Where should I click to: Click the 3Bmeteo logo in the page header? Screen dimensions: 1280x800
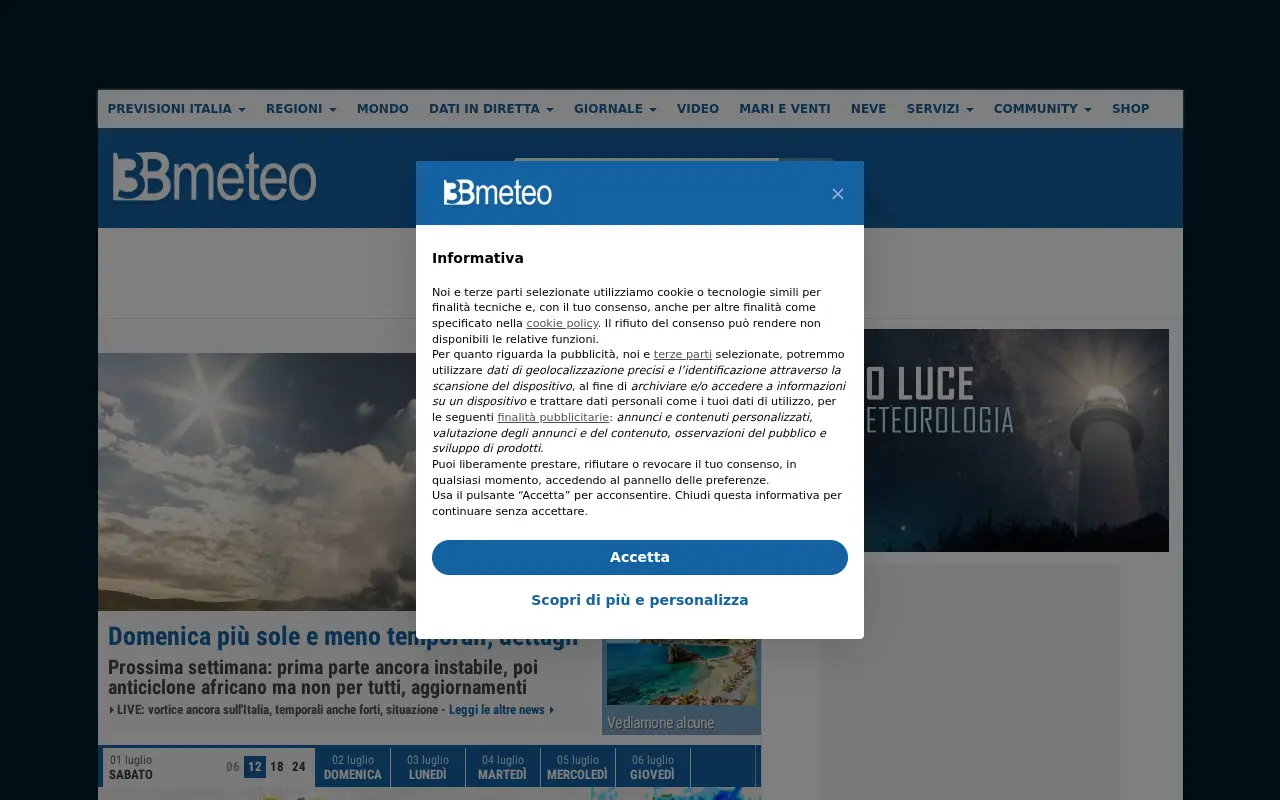click(214, 177)
